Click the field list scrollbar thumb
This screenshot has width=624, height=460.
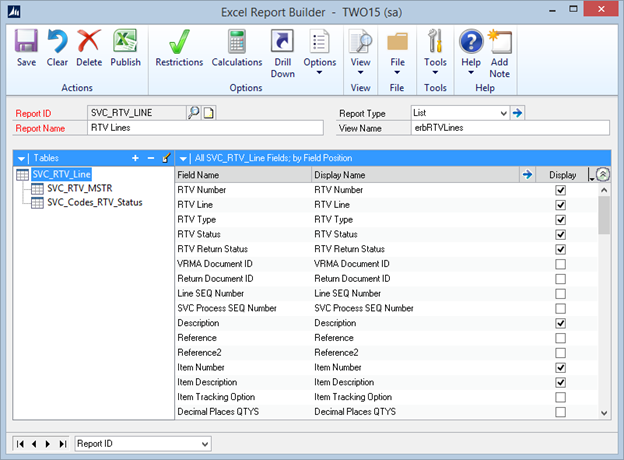pos(604,215)
